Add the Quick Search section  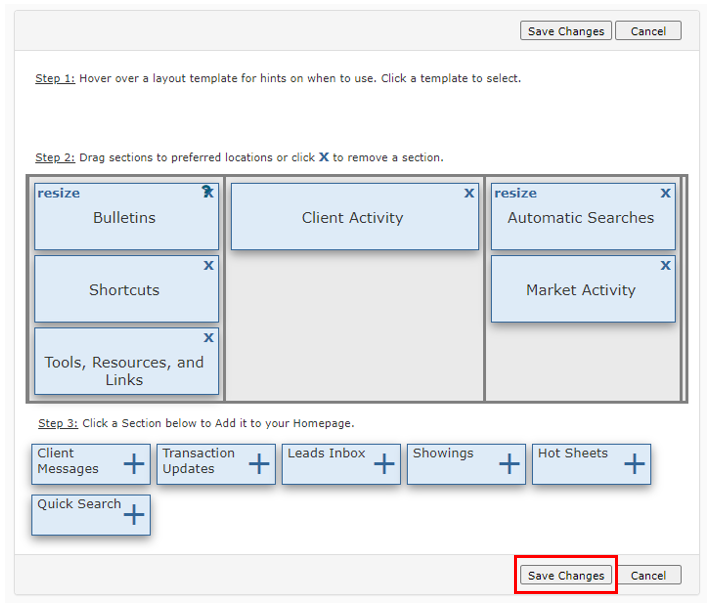(x=134, y=515)
